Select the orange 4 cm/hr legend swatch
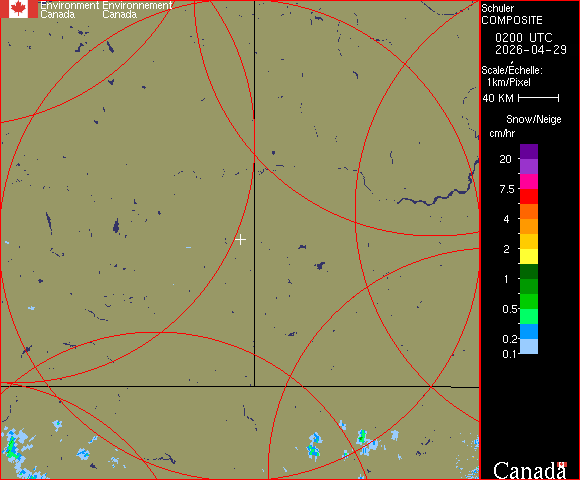 (529, 226)
